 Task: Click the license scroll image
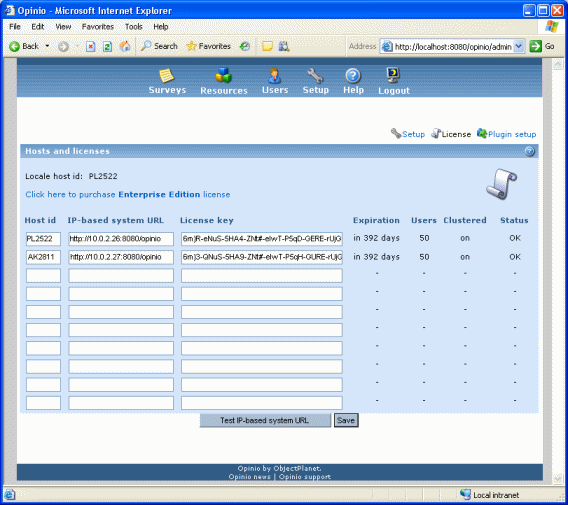pos(501,184)
